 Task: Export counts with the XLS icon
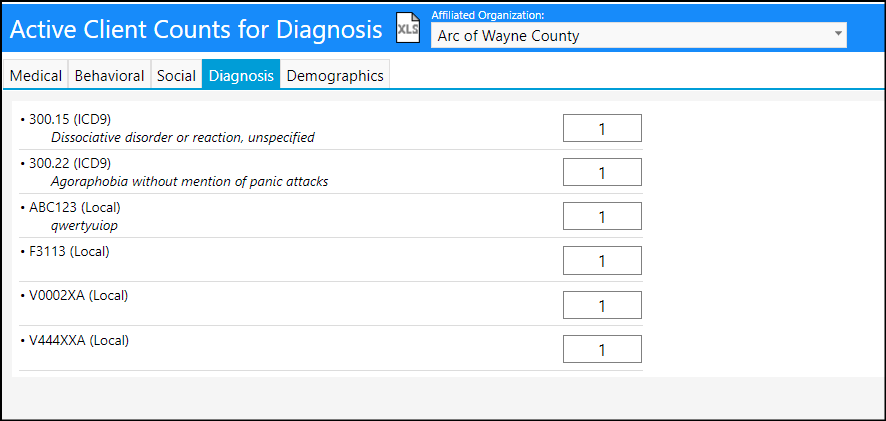point(407,28)
